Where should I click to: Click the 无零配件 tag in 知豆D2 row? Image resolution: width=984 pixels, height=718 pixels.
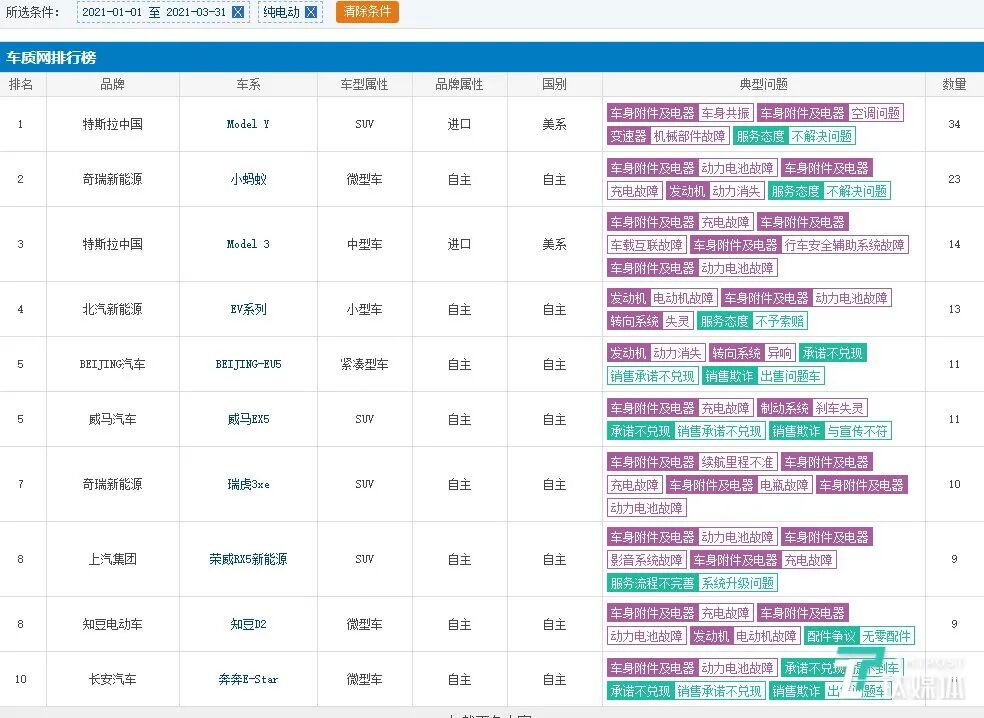coord(886,636)
